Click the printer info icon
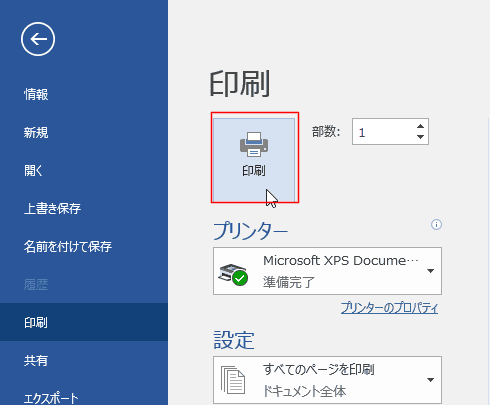This screenshot has width=490, height=405. point(436,225)
